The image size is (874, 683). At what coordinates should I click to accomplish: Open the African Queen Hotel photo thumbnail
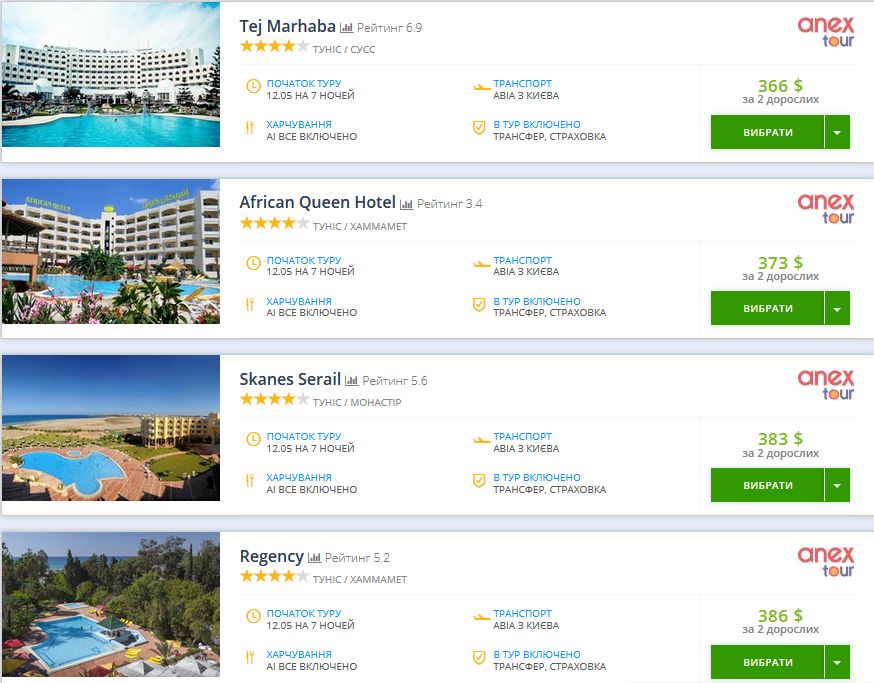tap(111, 252)
